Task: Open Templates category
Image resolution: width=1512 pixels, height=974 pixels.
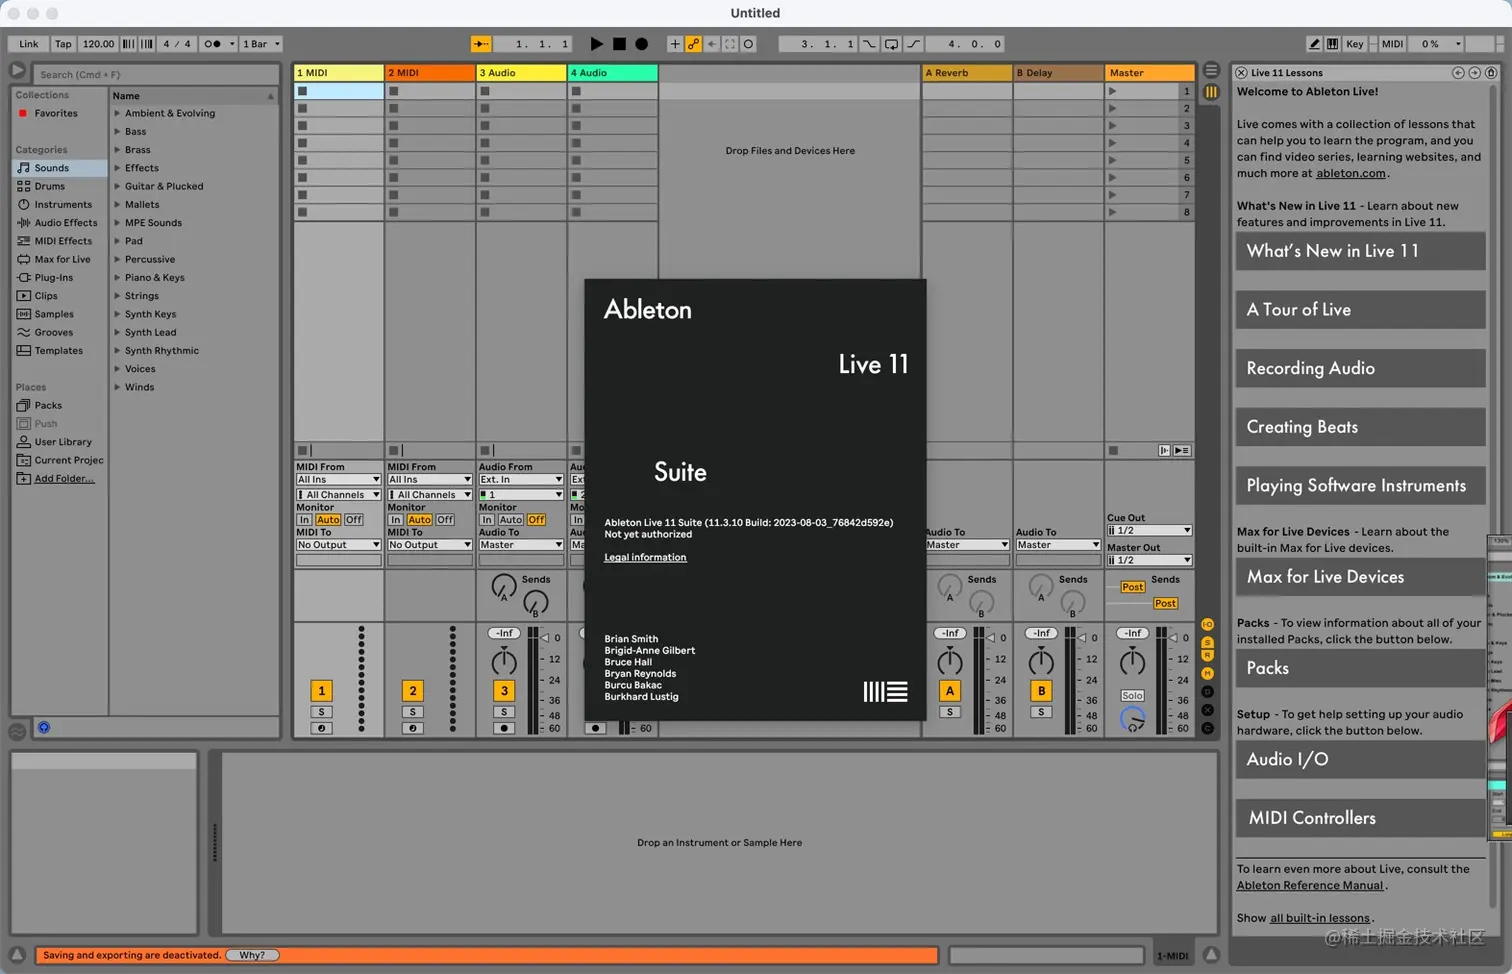Action: [59, 351]
